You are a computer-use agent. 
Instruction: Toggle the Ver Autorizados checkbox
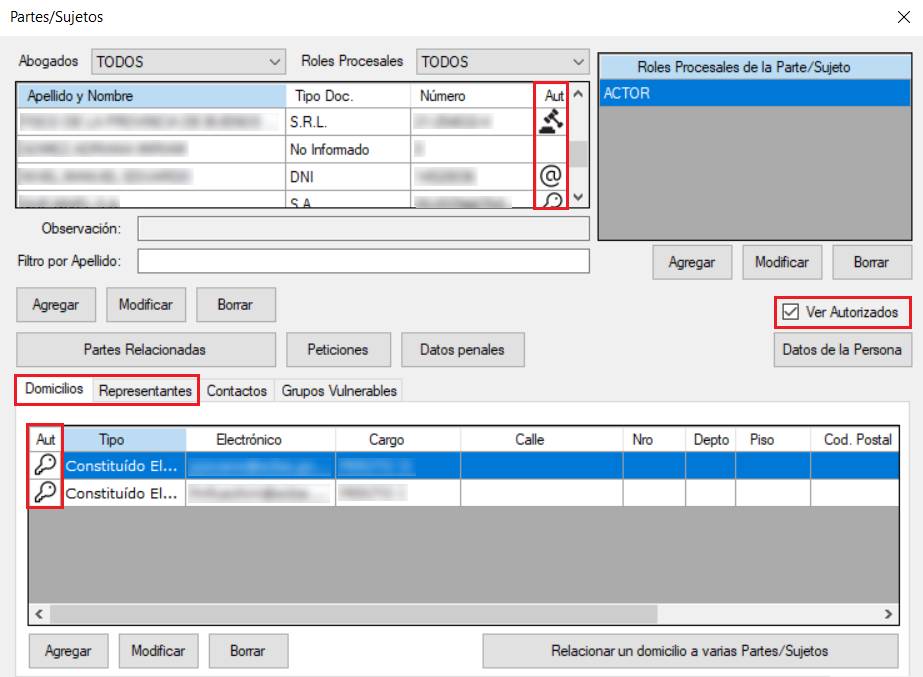[790, 313]
